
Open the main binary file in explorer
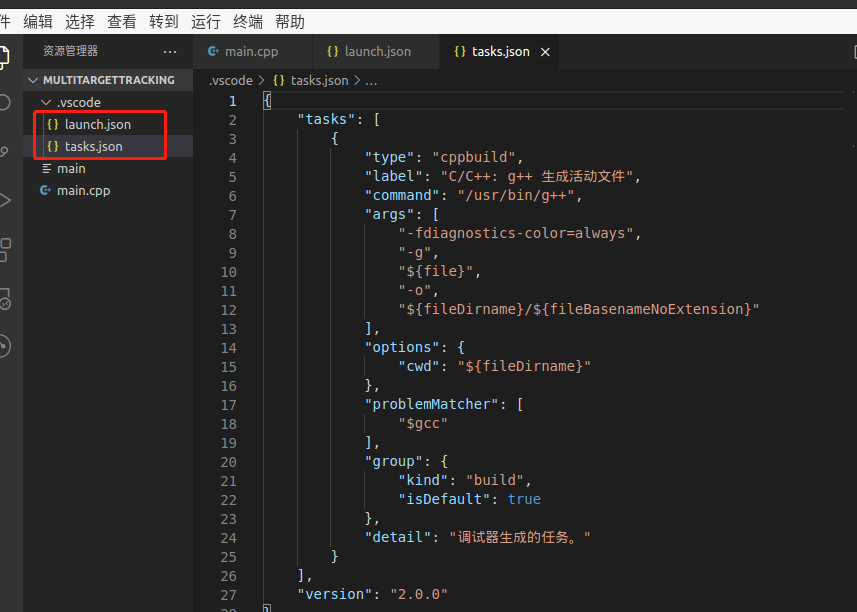(x=108, y=169)
